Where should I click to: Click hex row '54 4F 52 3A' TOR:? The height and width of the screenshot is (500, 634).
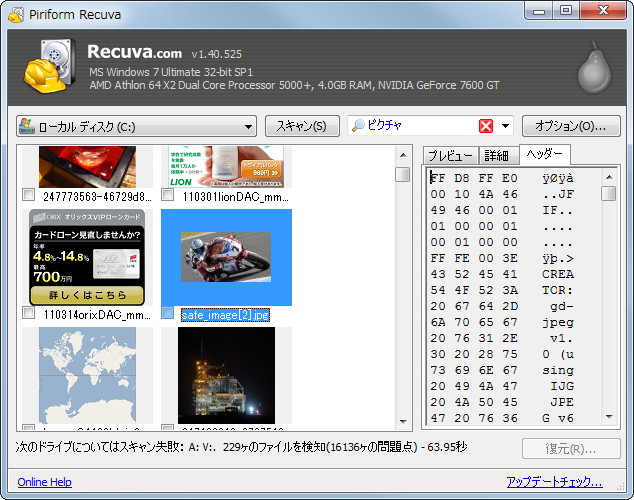501,290
